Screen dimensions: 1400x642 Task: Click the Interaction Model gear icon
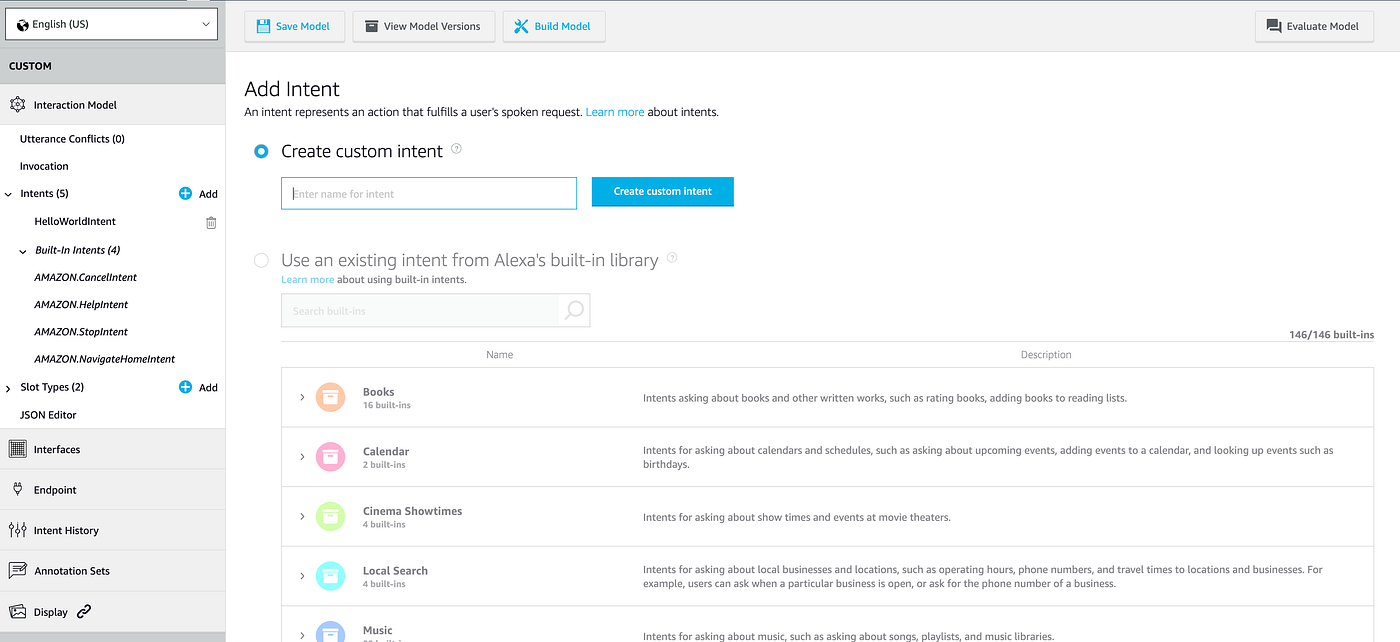click(17, 105)
